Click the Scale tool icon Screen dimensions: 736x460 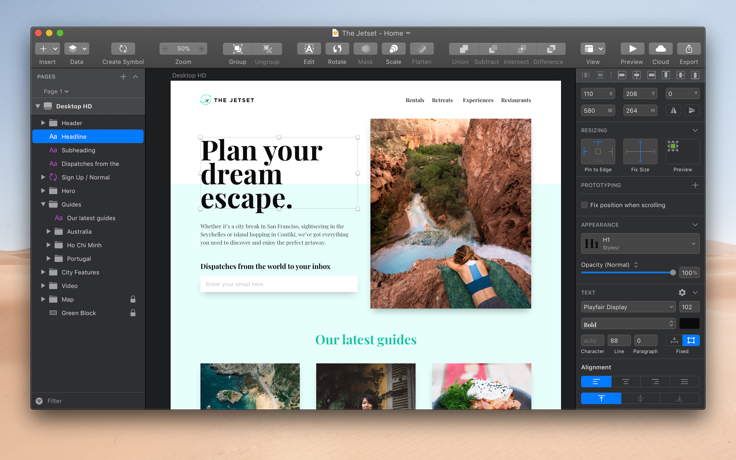coord(393,49)
